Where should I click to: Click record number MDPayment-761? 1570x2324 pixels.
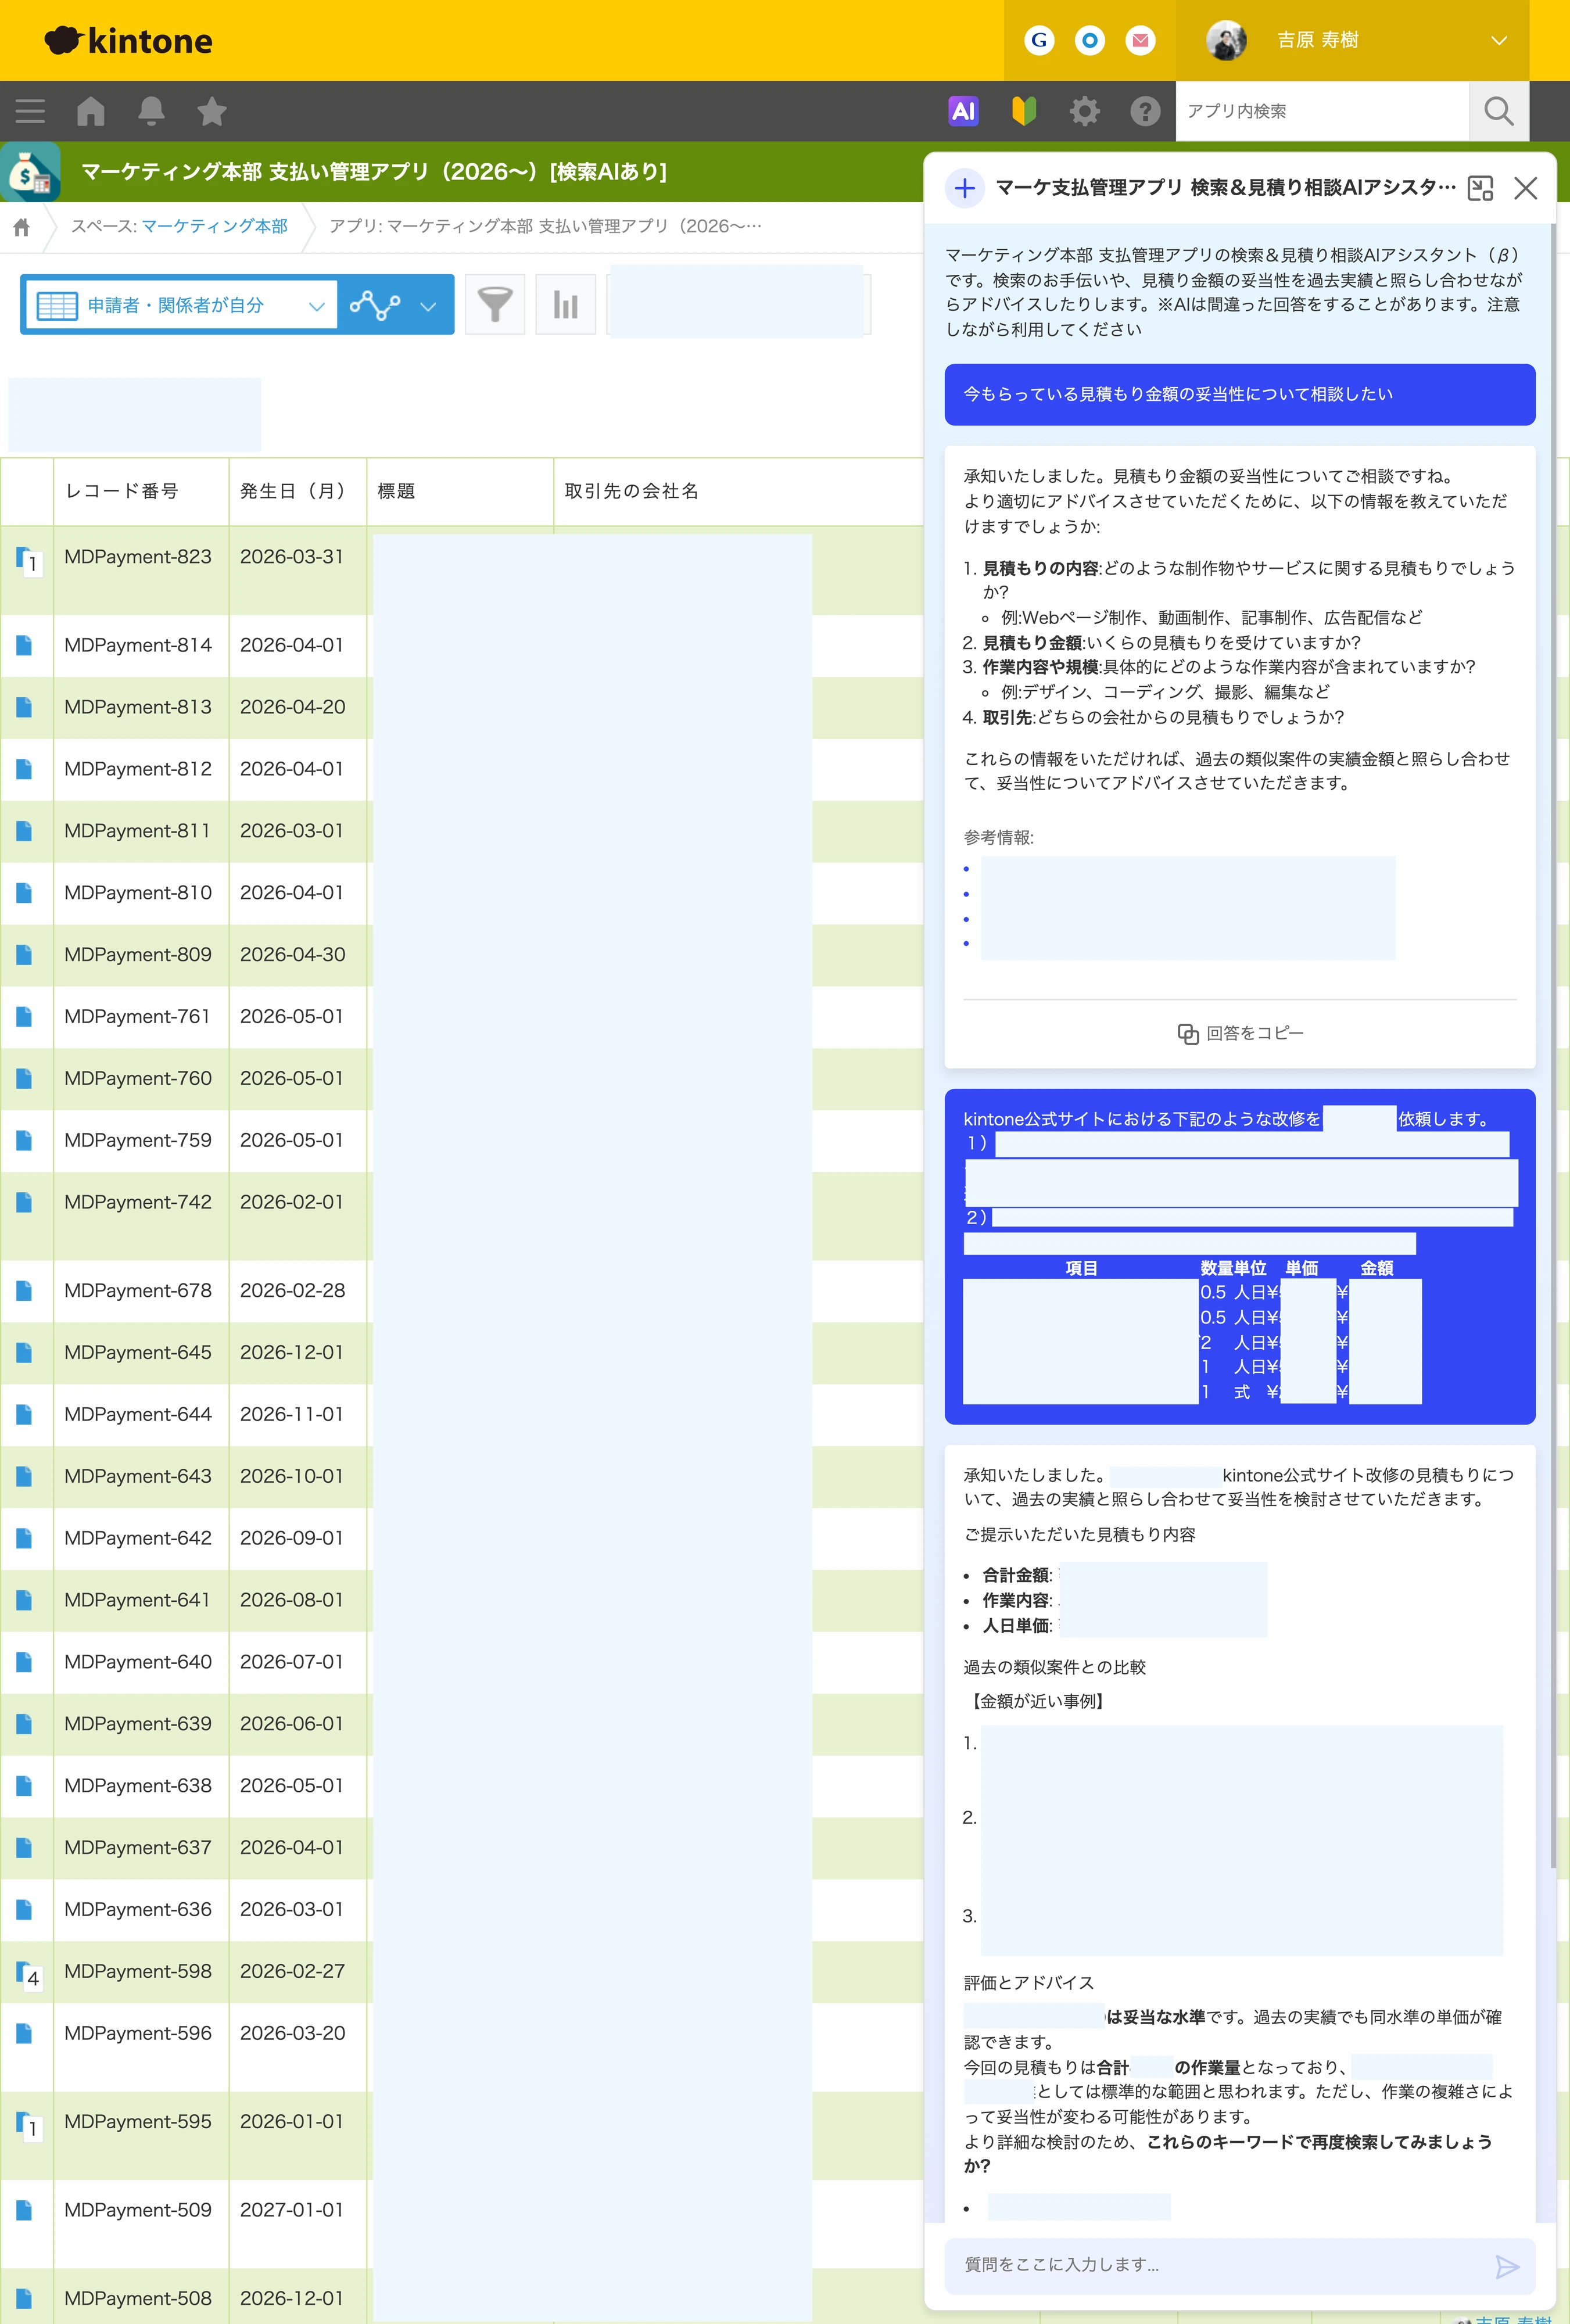(138, 1017)
